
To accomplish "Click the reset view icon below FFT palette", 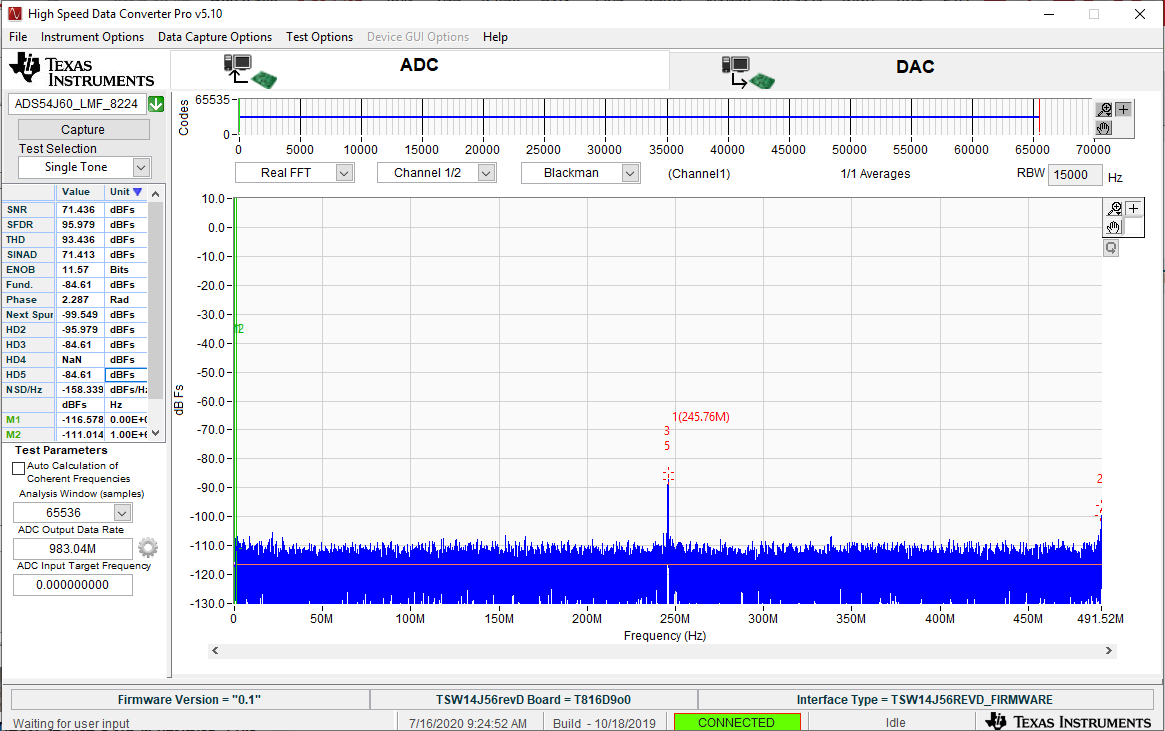I will click(1111, 248).
